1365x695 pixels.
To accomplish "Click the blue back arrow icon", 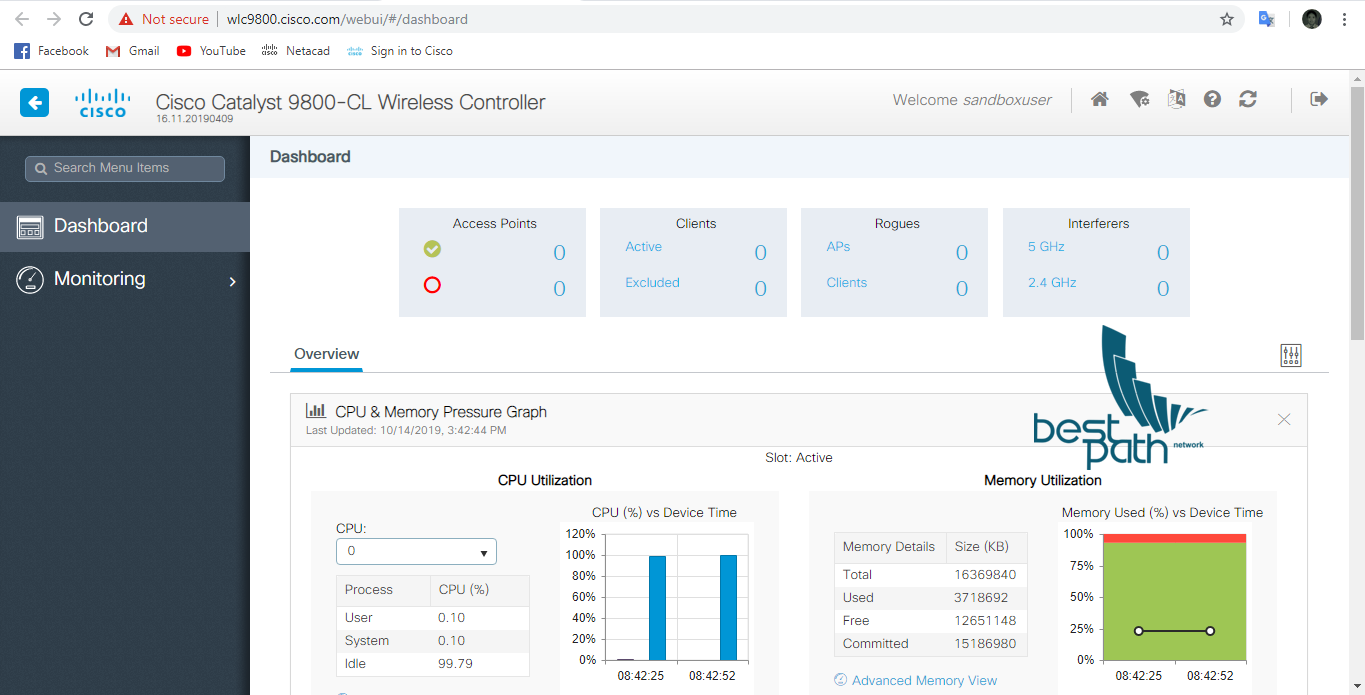I will click(34, 103).
